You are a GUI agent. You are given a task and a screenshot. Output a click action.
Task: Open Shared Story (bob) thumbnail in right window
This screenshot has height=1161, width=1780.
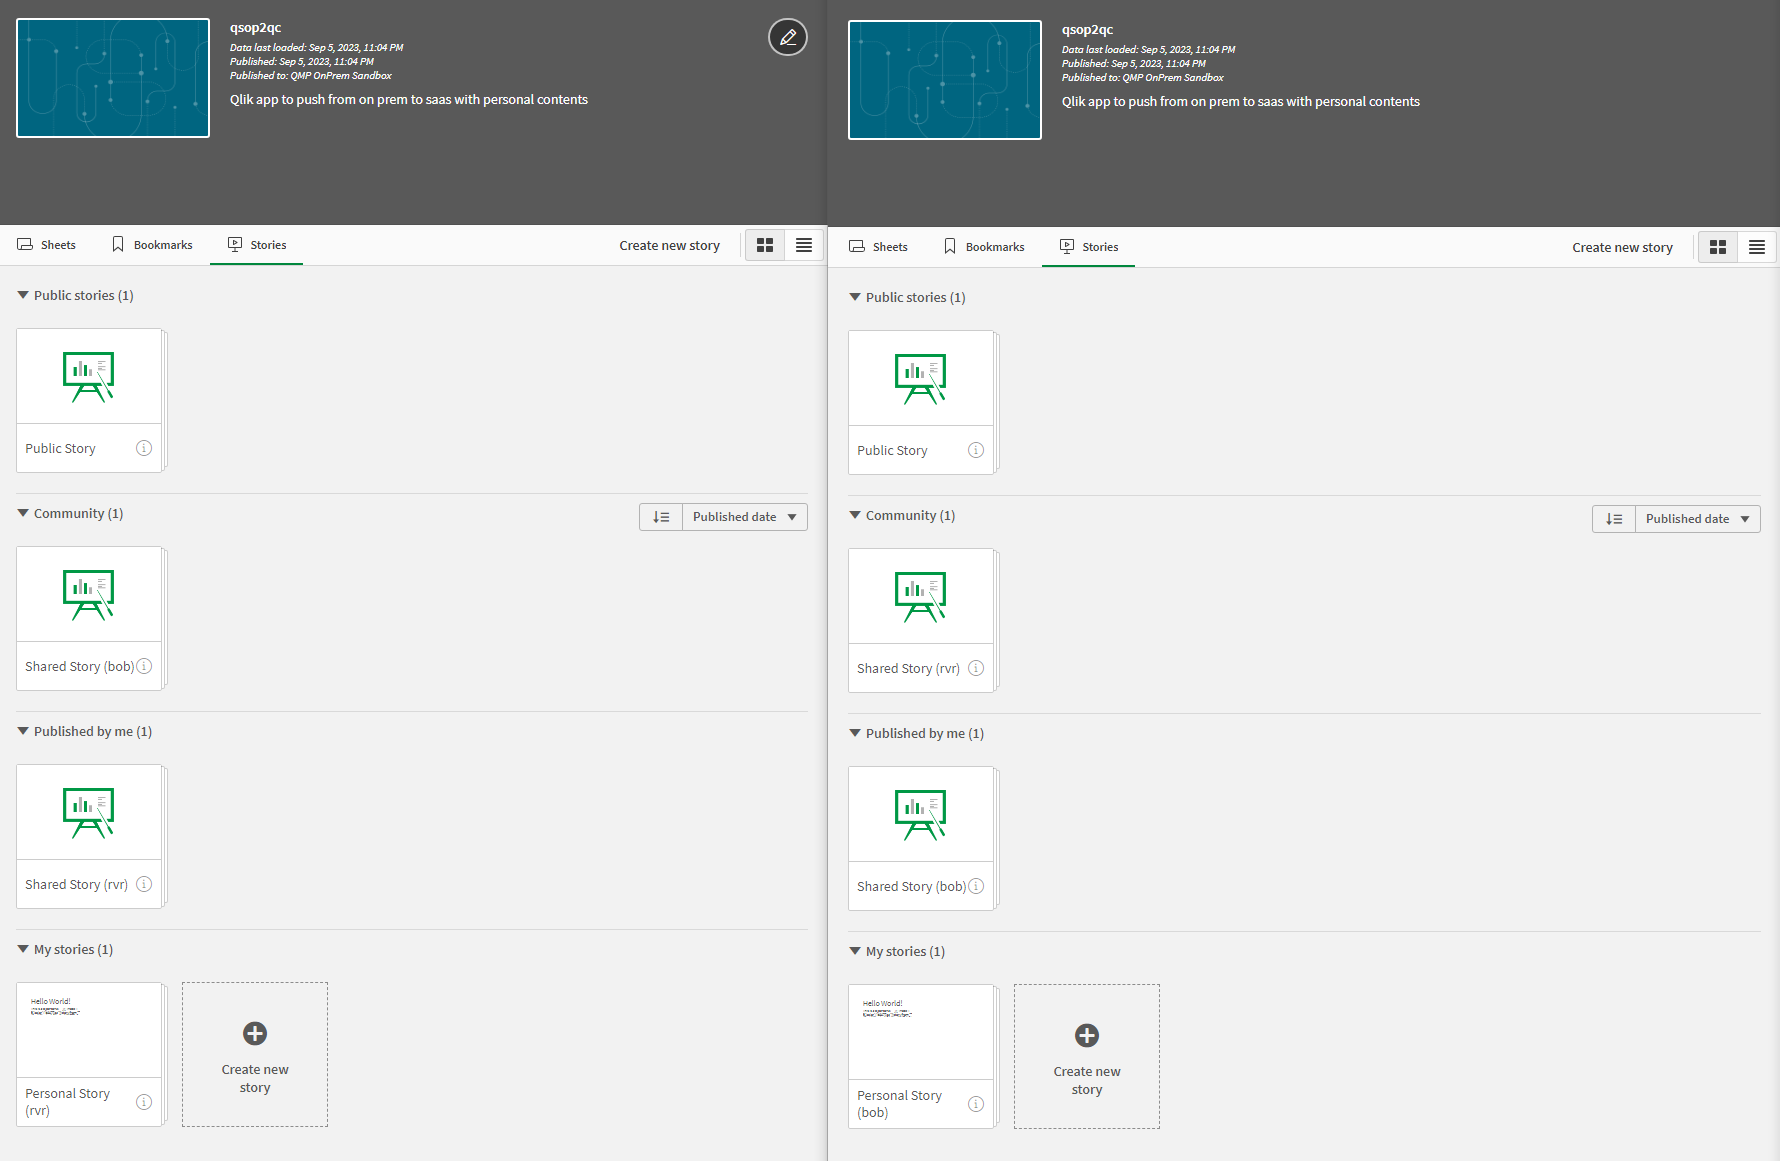(x=921, y=815)
